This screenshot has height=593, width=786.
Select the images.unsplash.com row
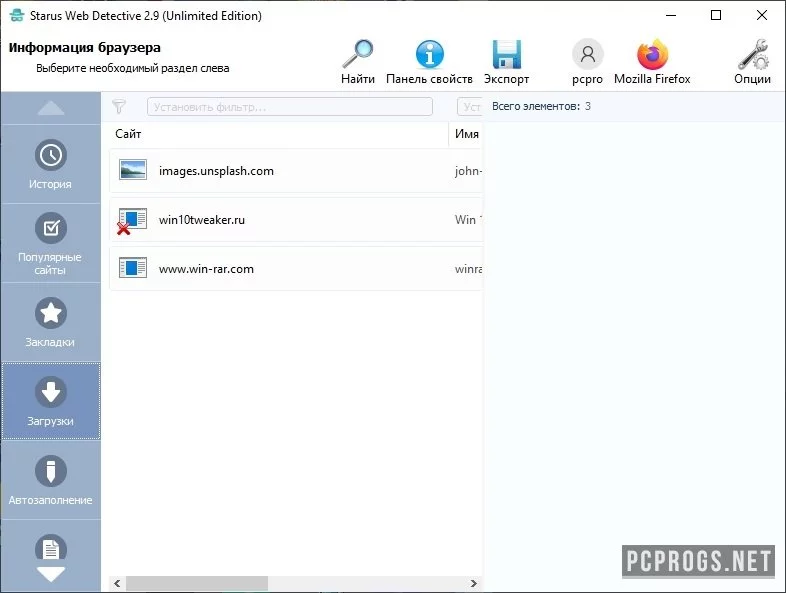click(x=296, y=171)
